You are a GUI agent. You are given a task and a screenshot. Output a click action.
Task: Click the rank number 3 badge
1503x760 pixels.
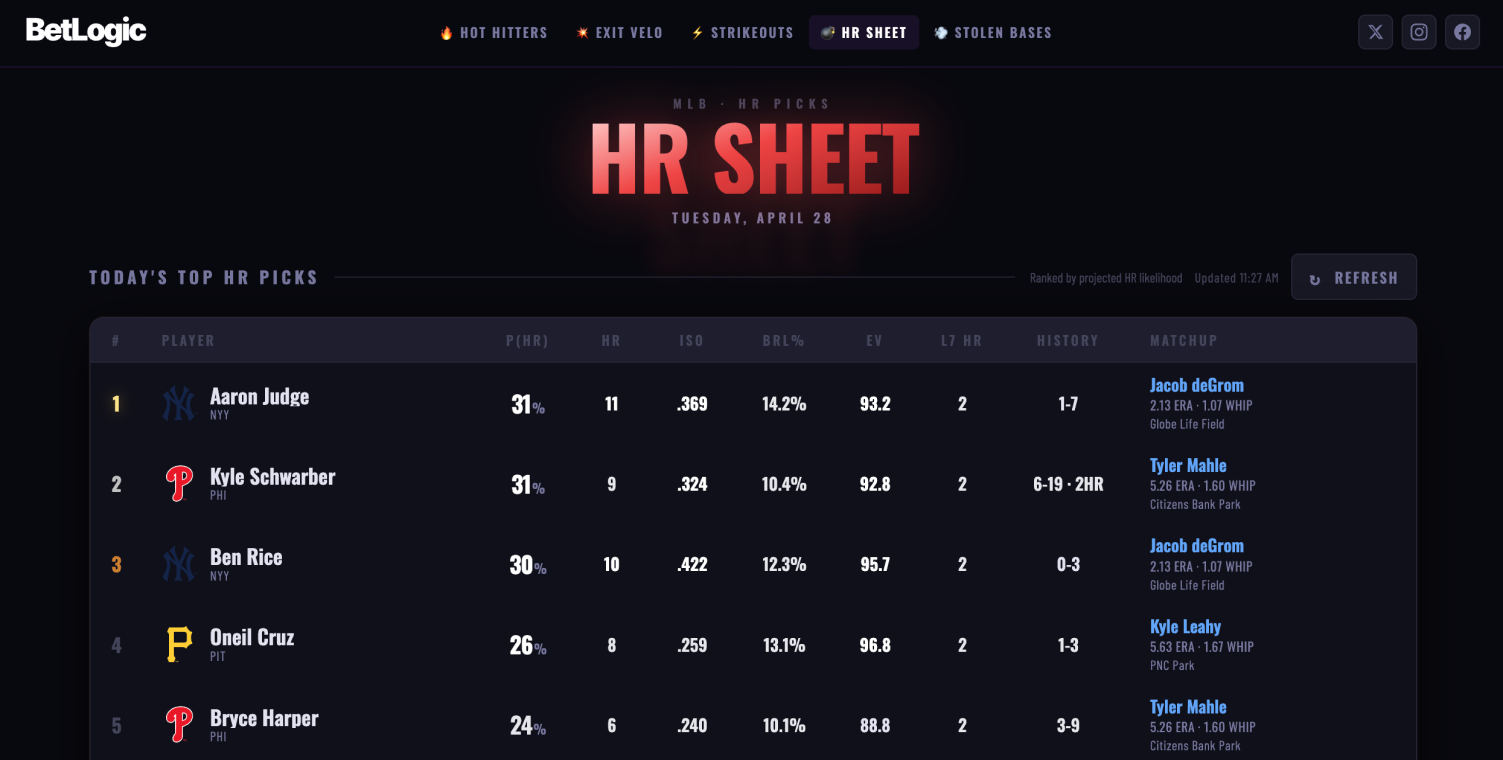[116, 565]
